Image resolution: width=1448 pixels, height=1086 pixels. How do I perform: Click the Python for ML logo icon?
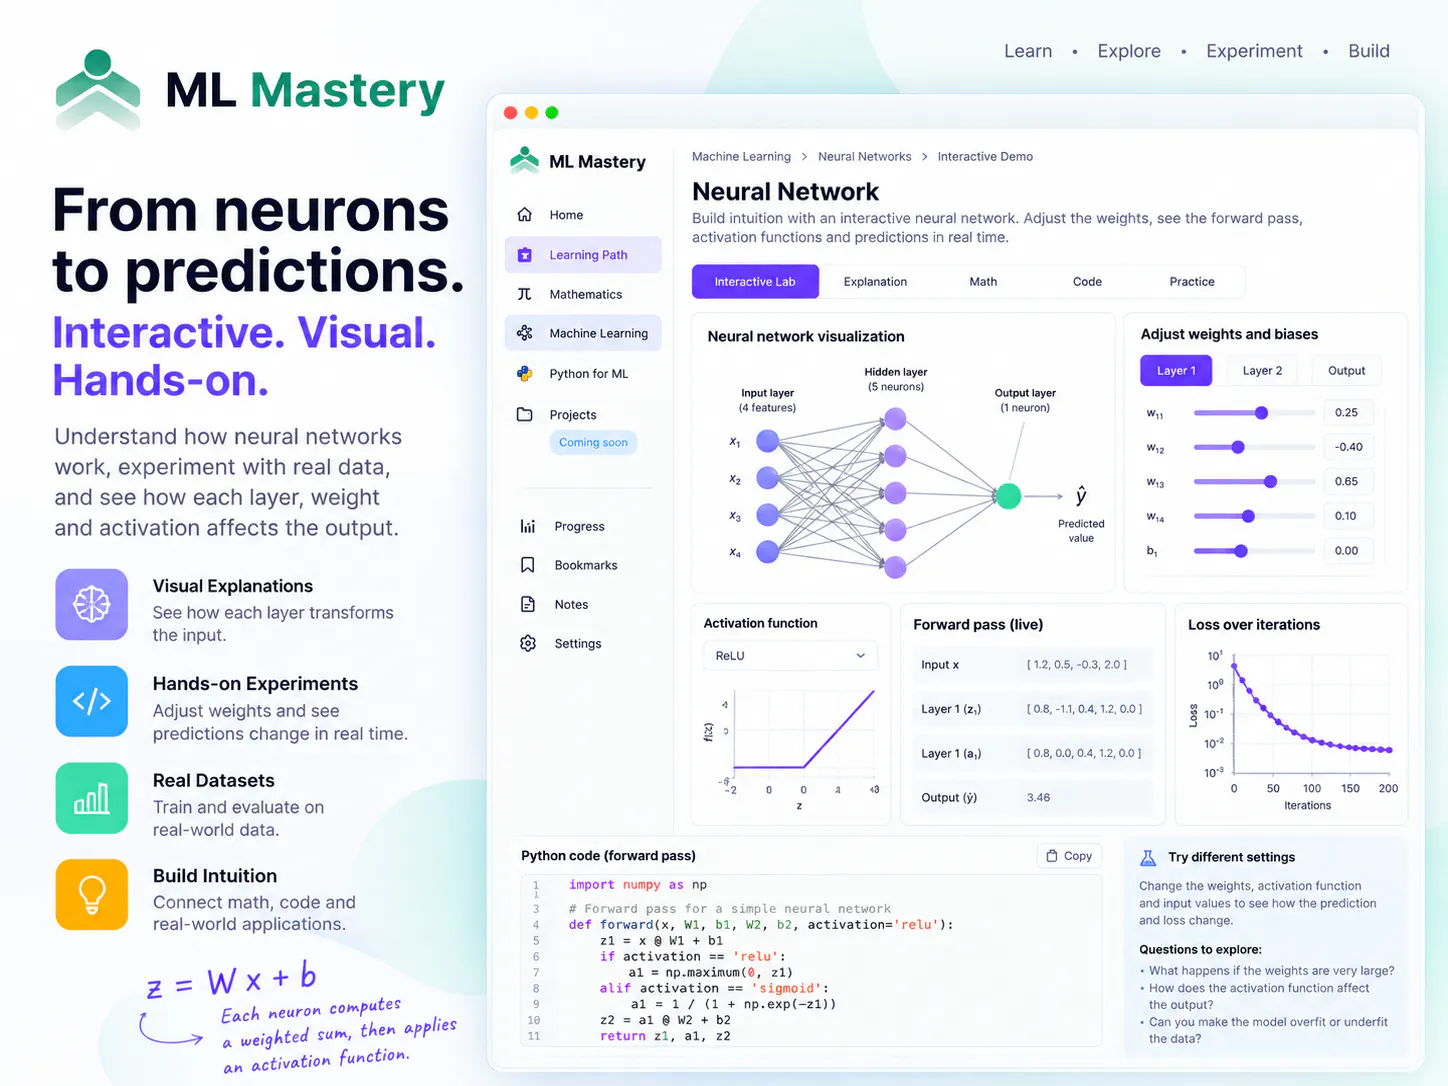point(524,373)
